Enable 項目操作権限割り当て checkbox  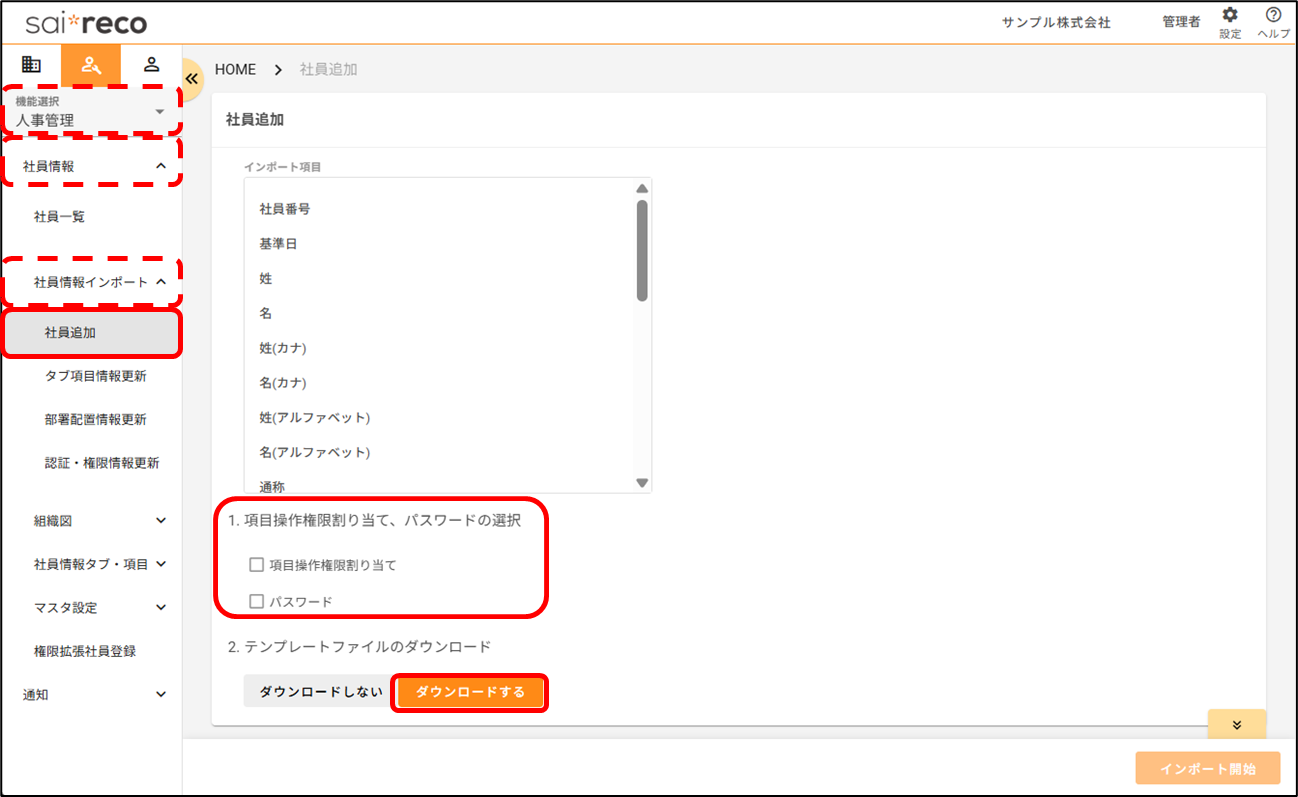(x=257, y=565)
